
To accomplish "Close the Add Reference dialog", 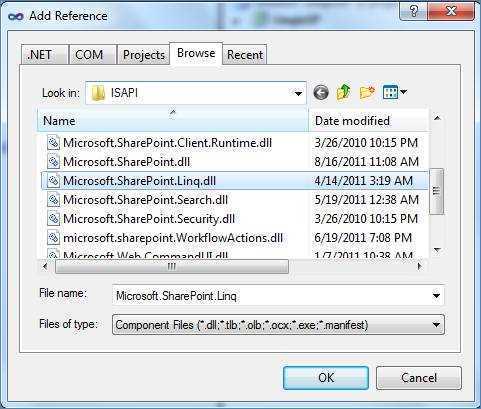I will pyautogui.click(x=451, y=11).
